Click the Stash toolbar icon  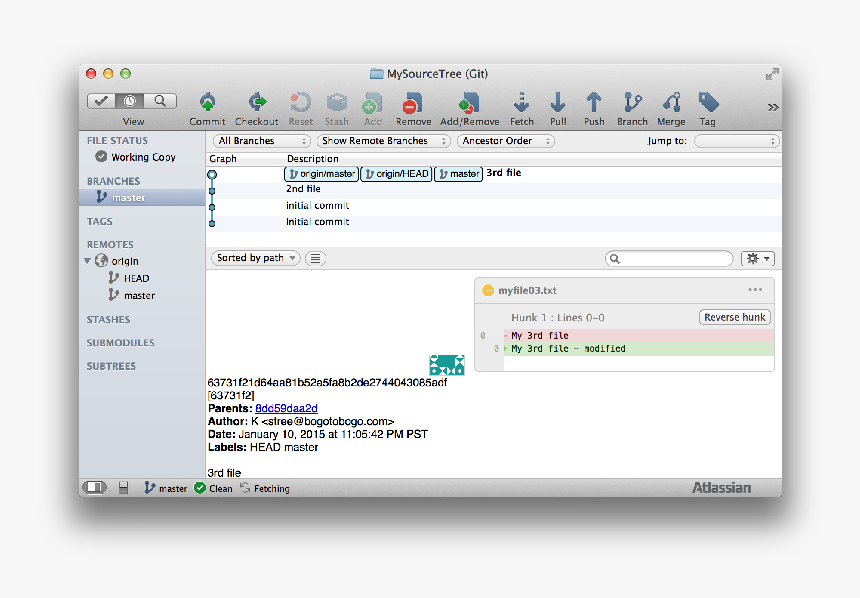(x=337, y=103)
